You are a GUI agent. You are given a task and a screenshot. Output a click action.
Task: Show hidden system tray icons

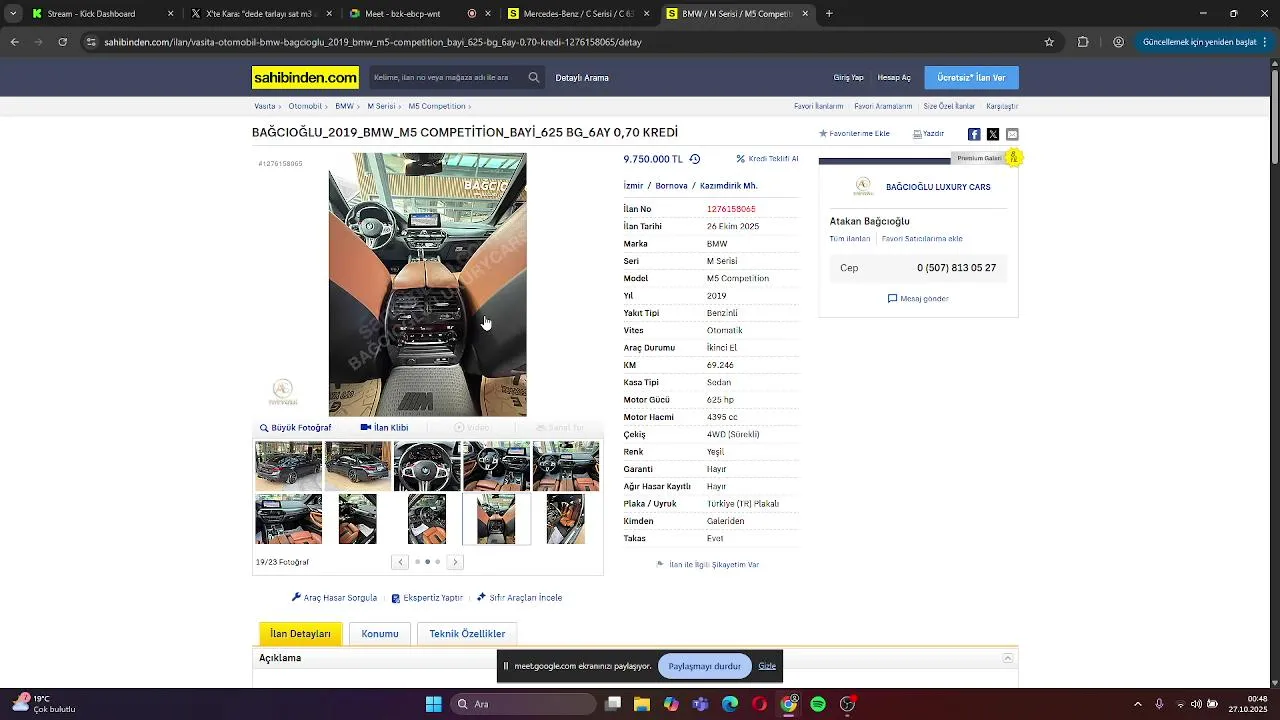pos(1137,704)
